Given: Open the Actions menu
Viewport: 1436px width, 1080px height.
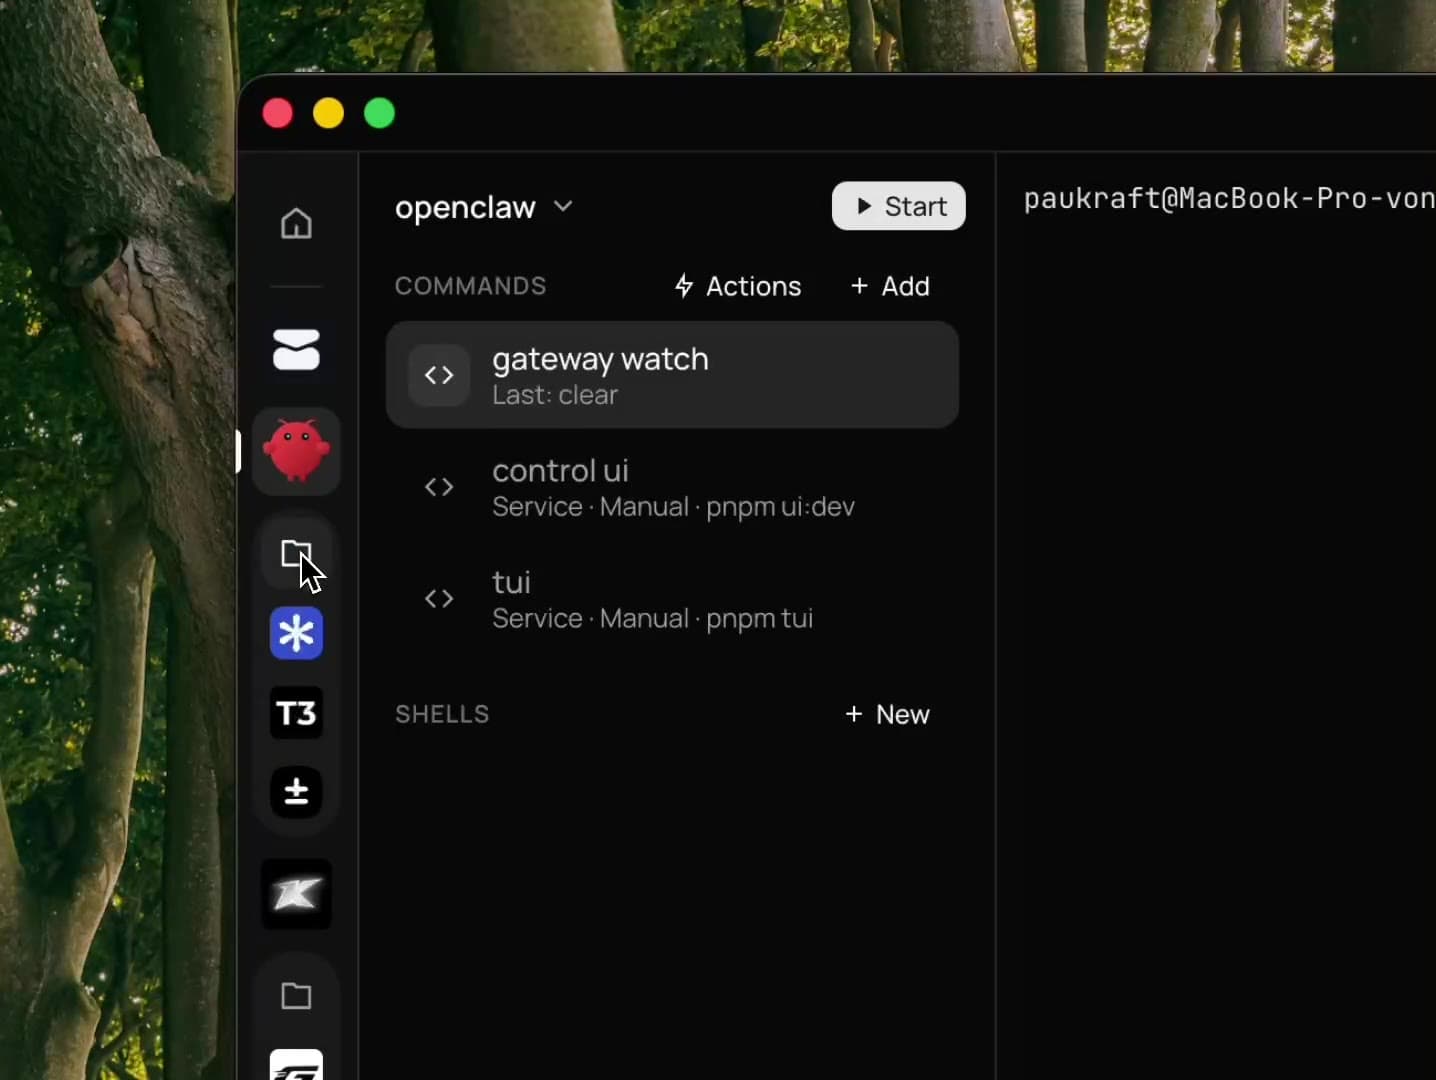Looking at the screenshot, I should [x=738, y=286].
